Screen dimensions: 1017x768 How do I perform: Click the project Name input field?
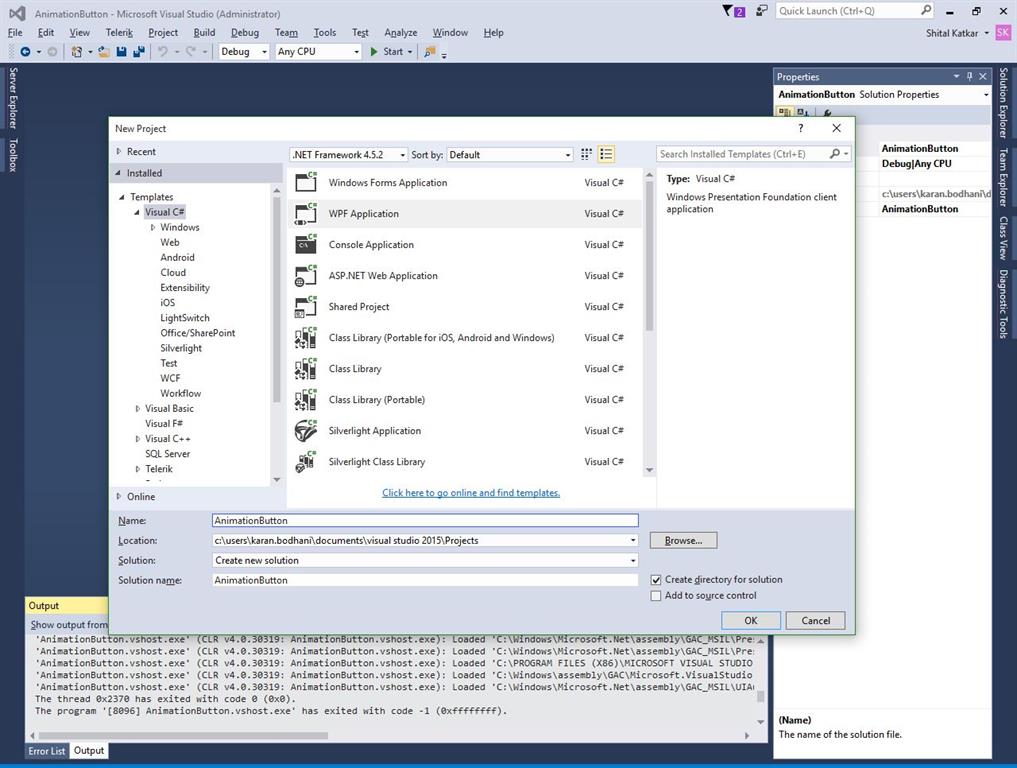[x=425, y=521]
